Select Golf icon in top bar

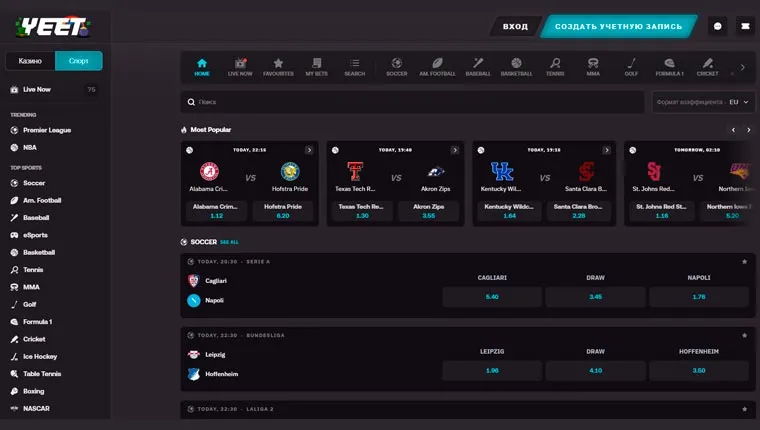pyautogui.click(x=631, y=67)
